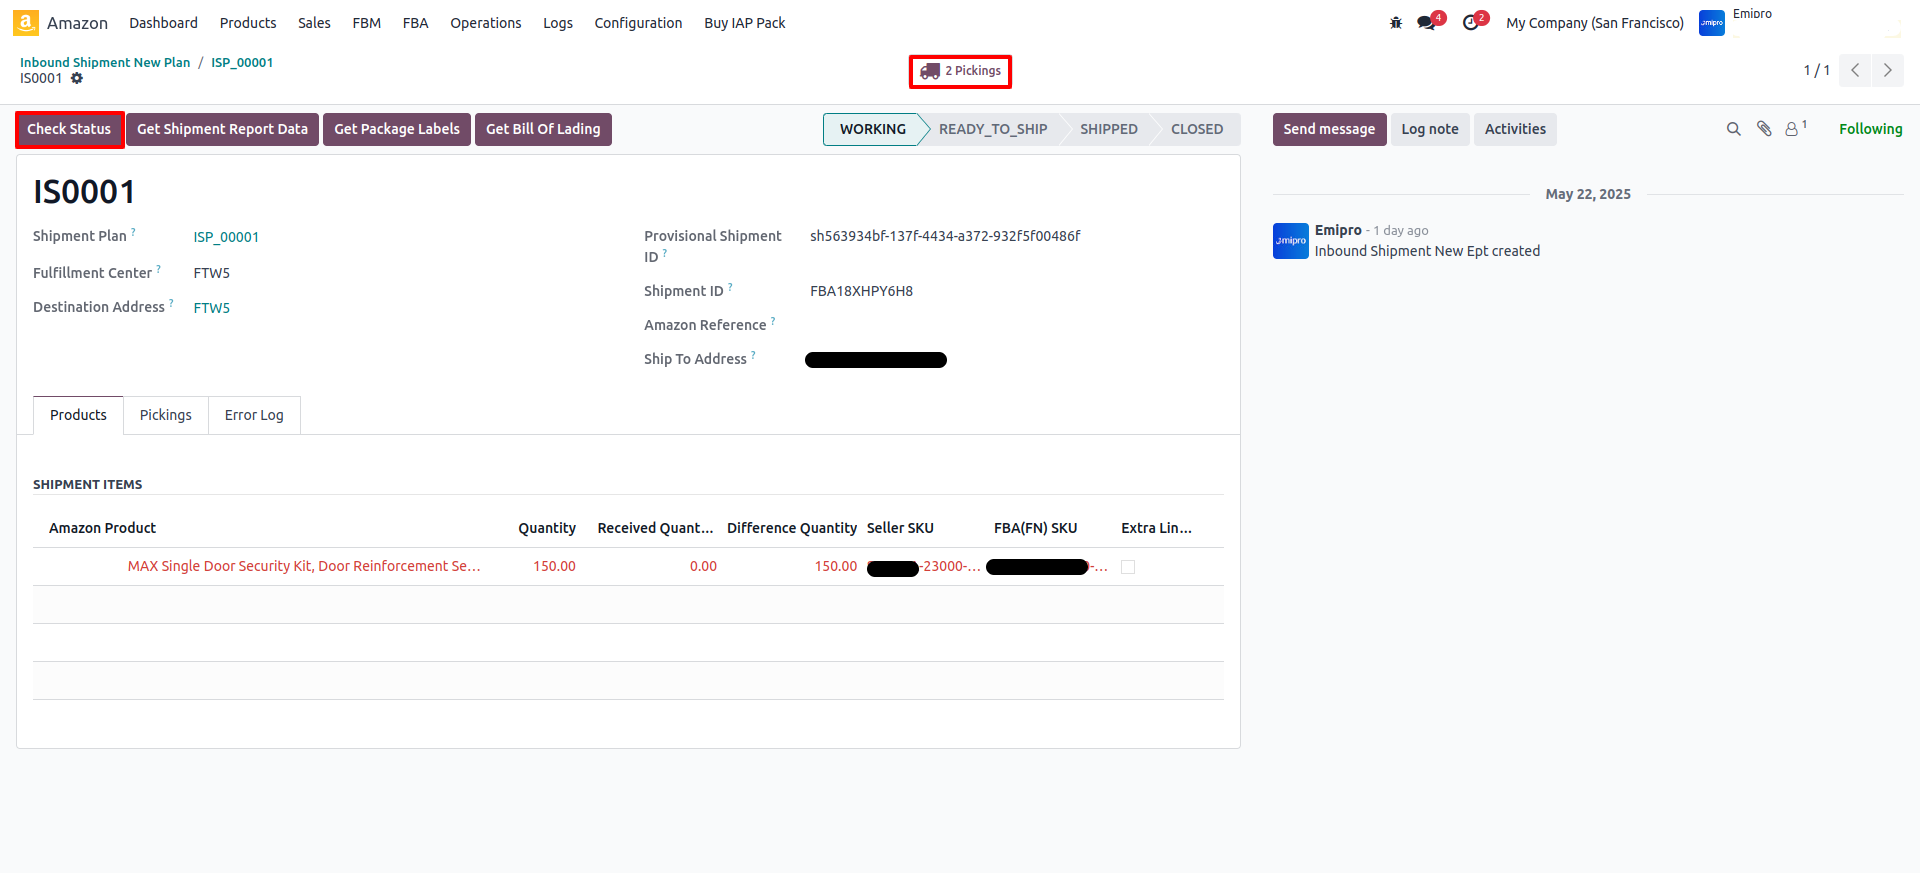Click the gear icon beside IS0001
The image size is (1920, 873).
[77, 79]
